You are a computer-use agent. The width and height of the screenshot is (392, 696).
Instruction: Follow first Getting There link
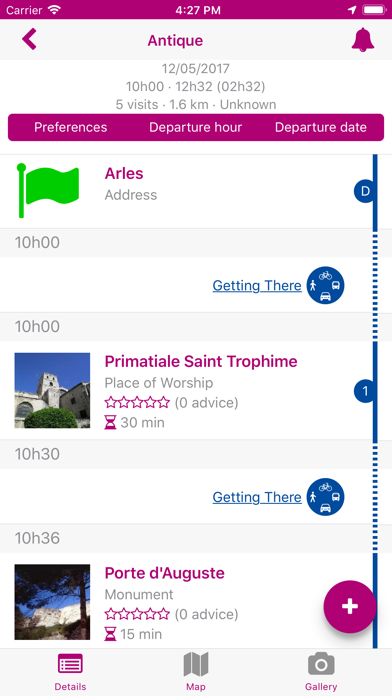coord(257,285)
